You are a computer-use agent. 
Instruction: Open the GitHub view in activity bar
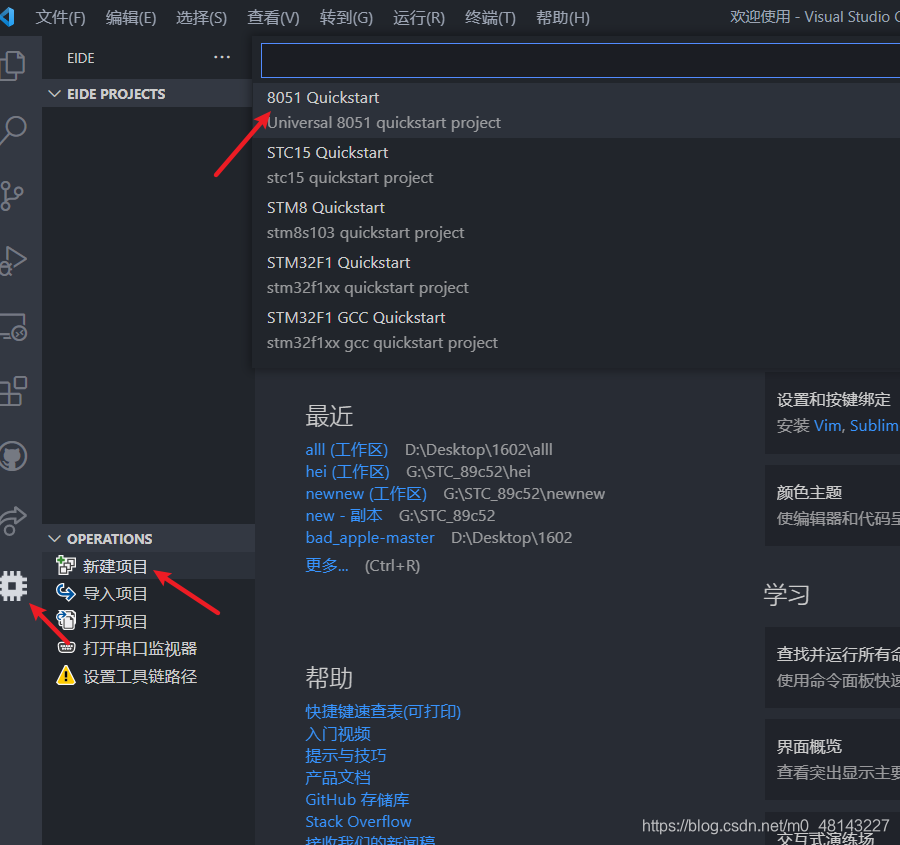click(13, 456)
